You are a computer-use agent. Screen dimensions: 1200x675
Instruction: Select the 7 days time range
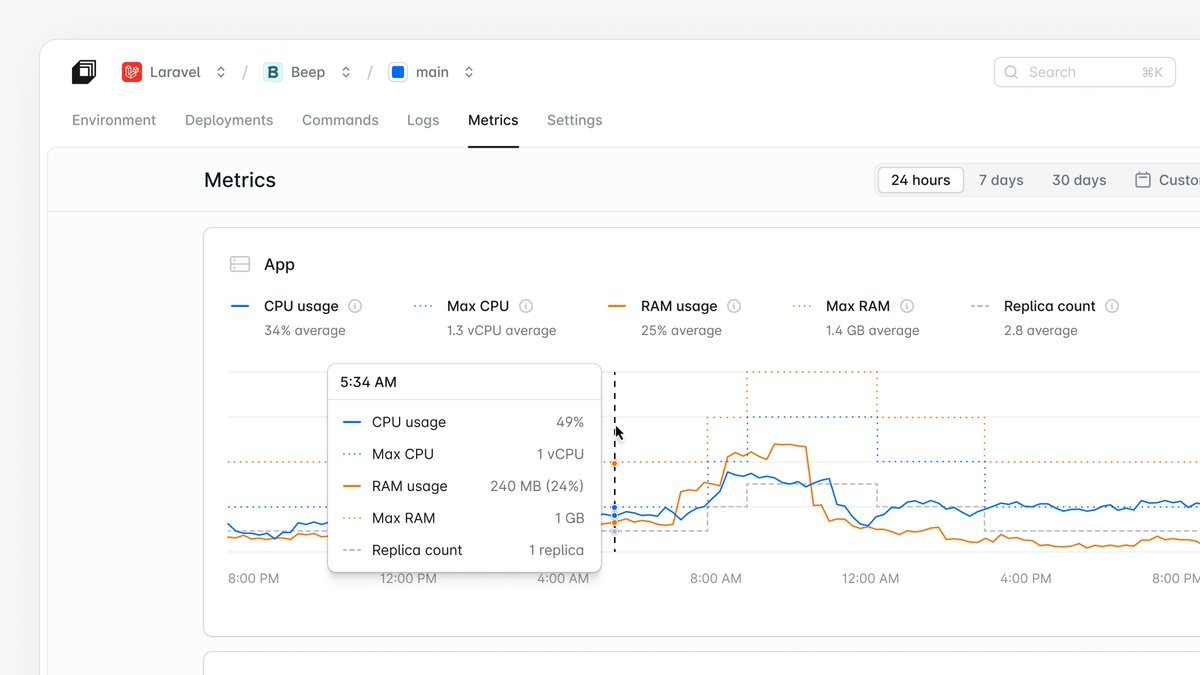coord(1001,180)
